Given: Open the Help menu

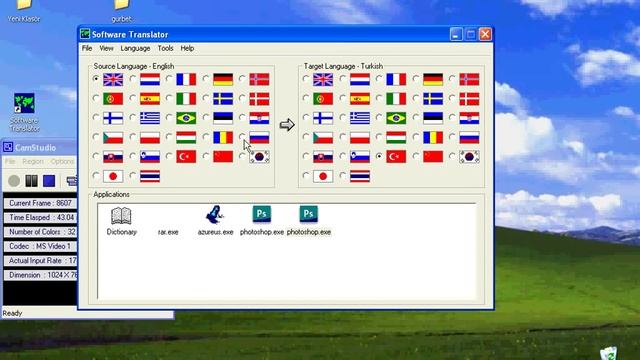Looking at the screenshot, I should click(x=187, y=48).
